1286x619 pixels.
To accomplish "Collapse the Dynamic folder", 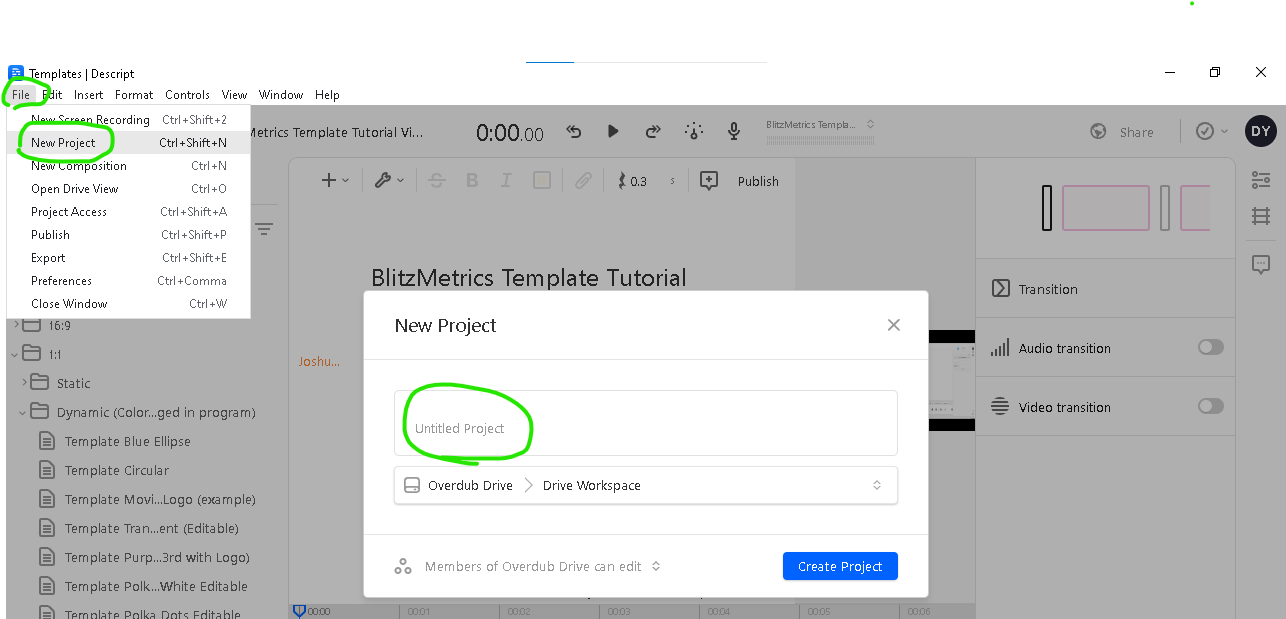I will [24, 412].
